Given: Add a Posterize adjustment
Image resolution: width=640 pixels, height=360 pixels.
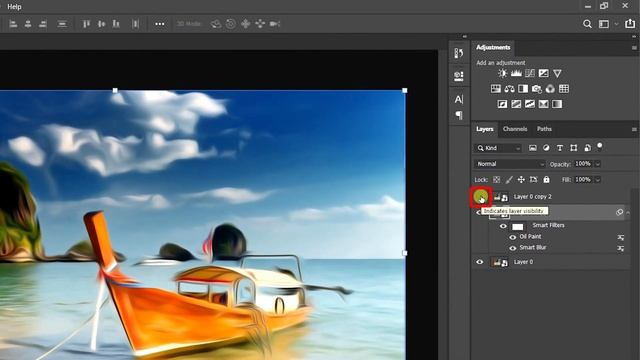Looking at the screenshot, I should [x=516, y=104].
